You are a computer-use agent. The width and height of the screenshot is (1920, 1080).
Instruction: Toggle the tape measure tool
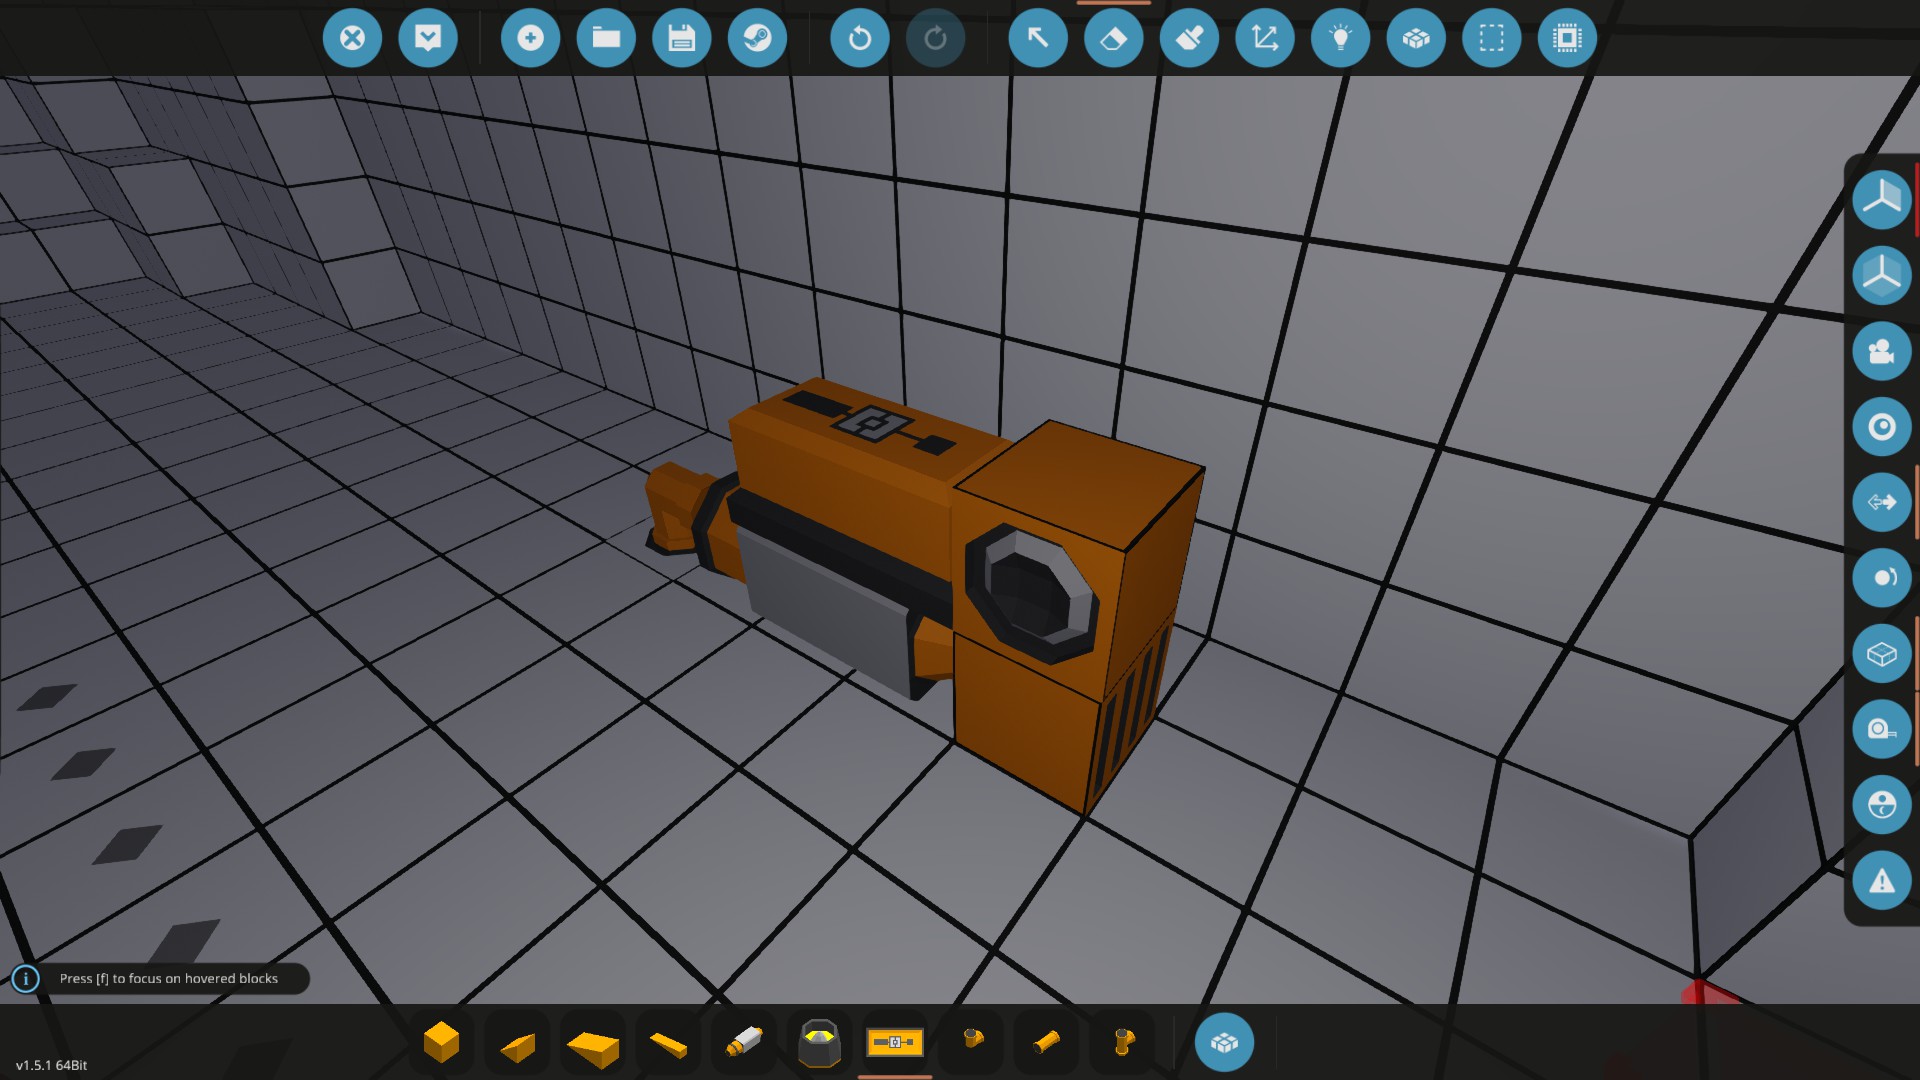tap(1881, 729)
